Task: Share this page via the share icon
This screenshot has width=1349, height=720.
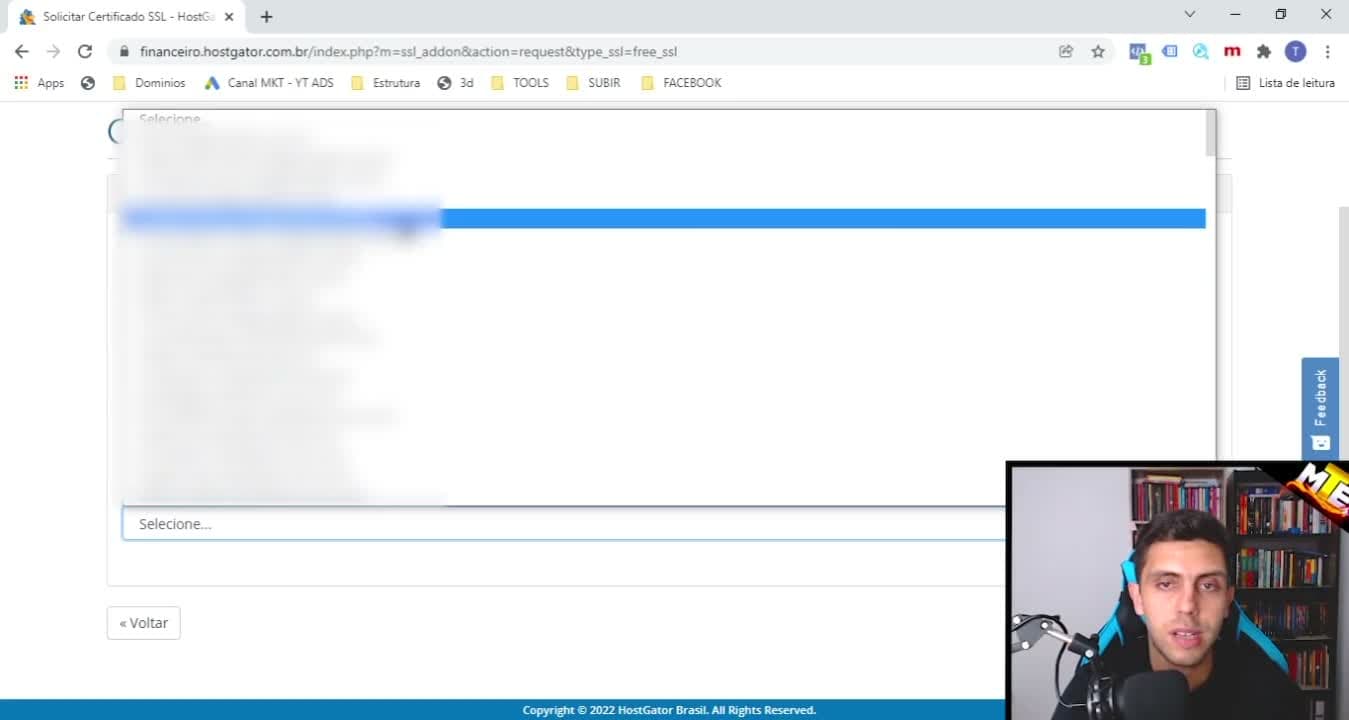Action: [1066, 51]
